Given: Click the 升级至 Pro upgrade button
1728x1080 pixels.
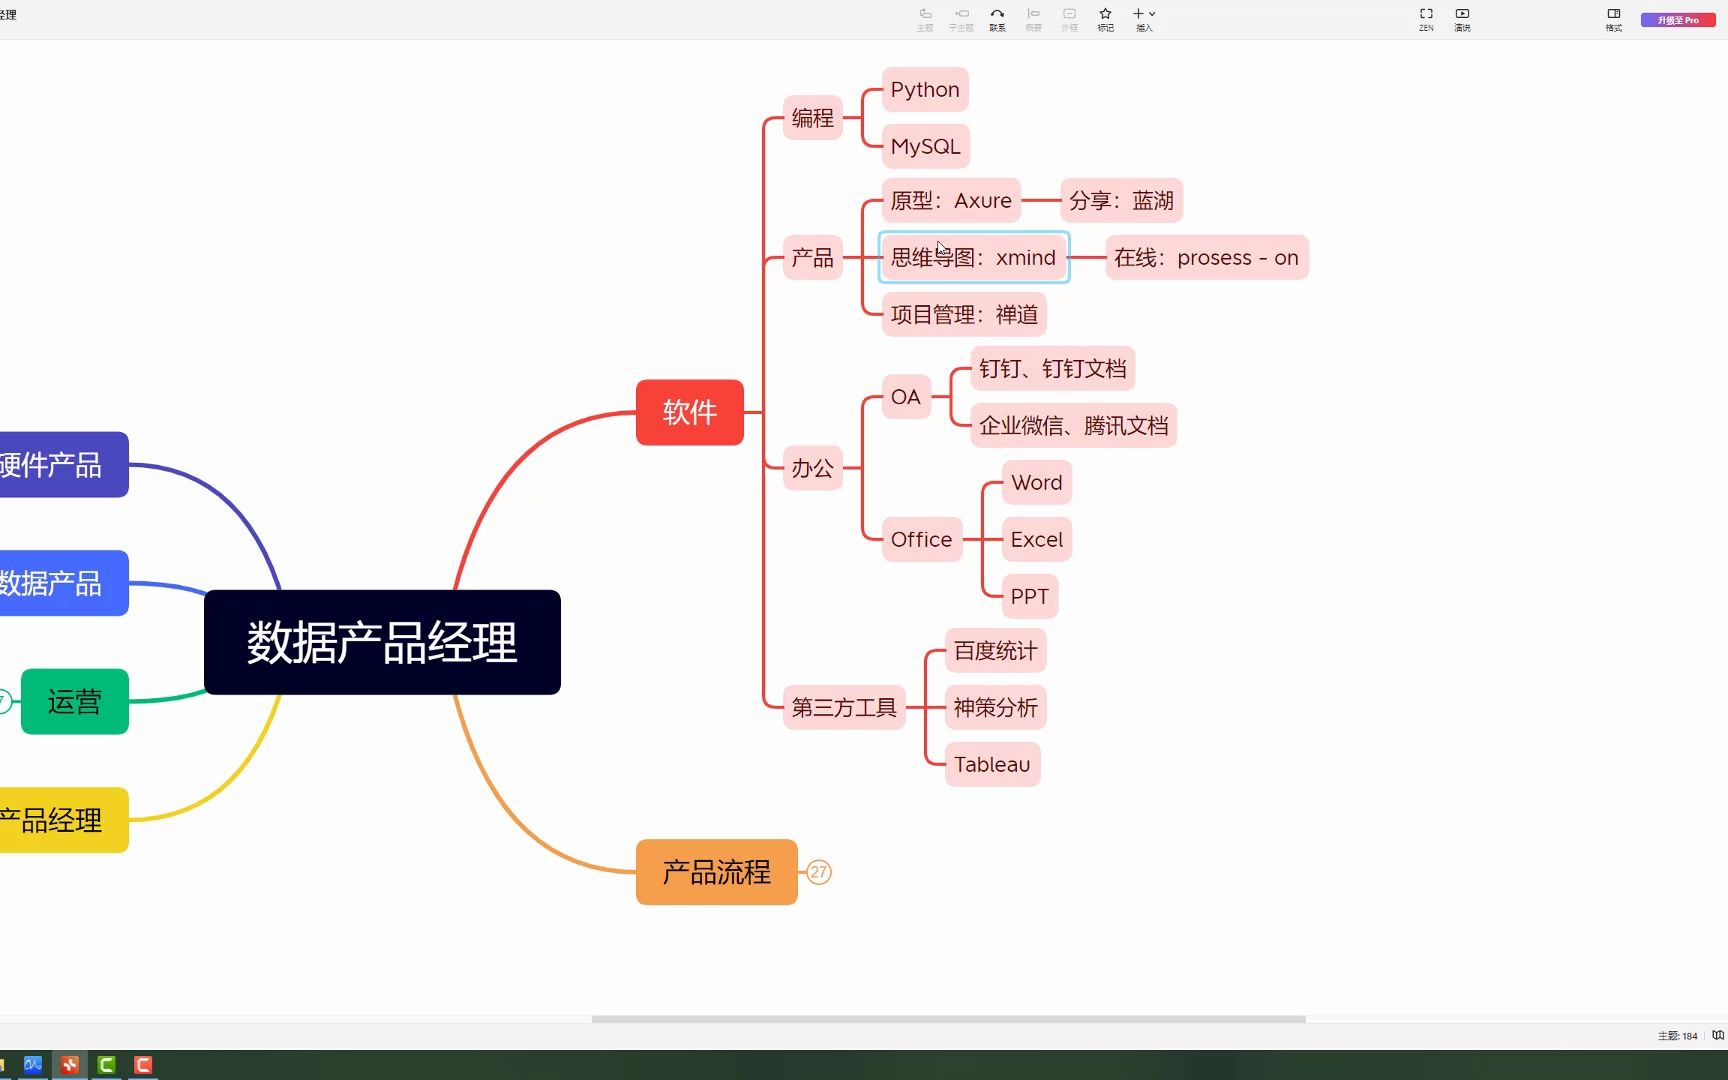Looking at the screenshot, I should (x=1678, y=20).
